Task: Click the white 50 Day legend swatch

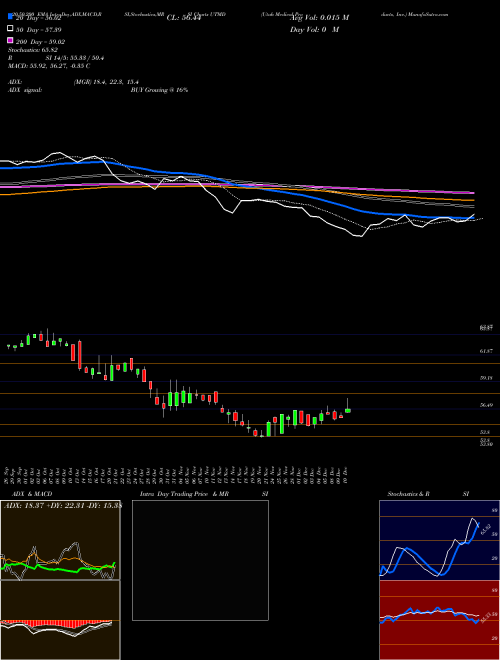Action: tap(10, 29)
